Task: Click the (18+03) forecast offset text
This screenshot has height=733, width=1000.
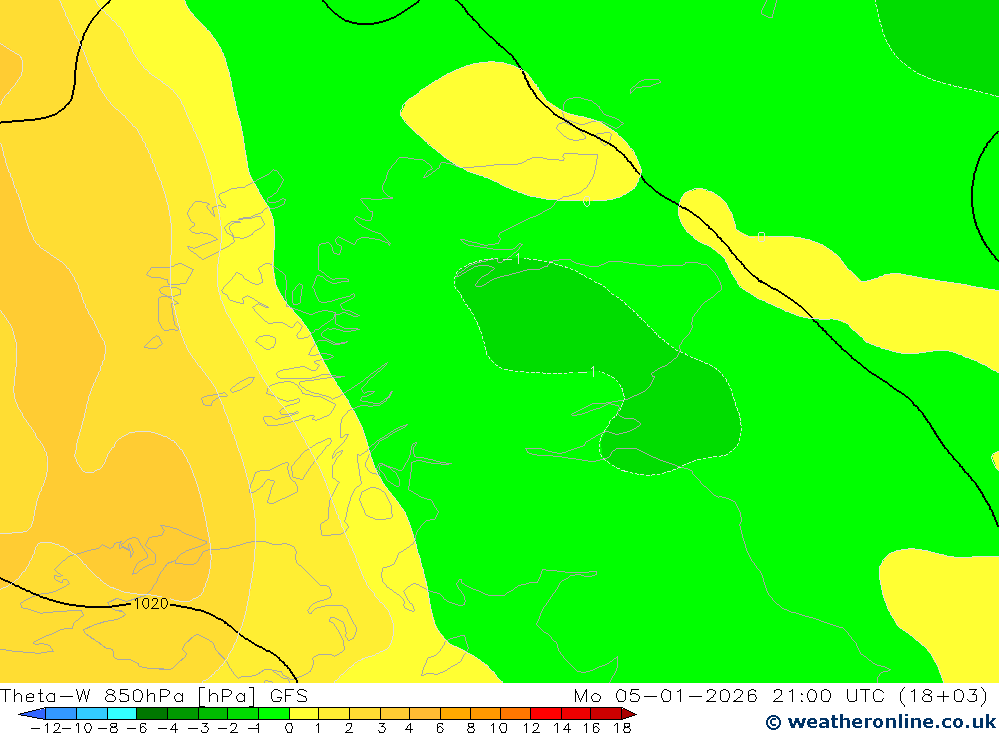Action: [x=943, y=695]
